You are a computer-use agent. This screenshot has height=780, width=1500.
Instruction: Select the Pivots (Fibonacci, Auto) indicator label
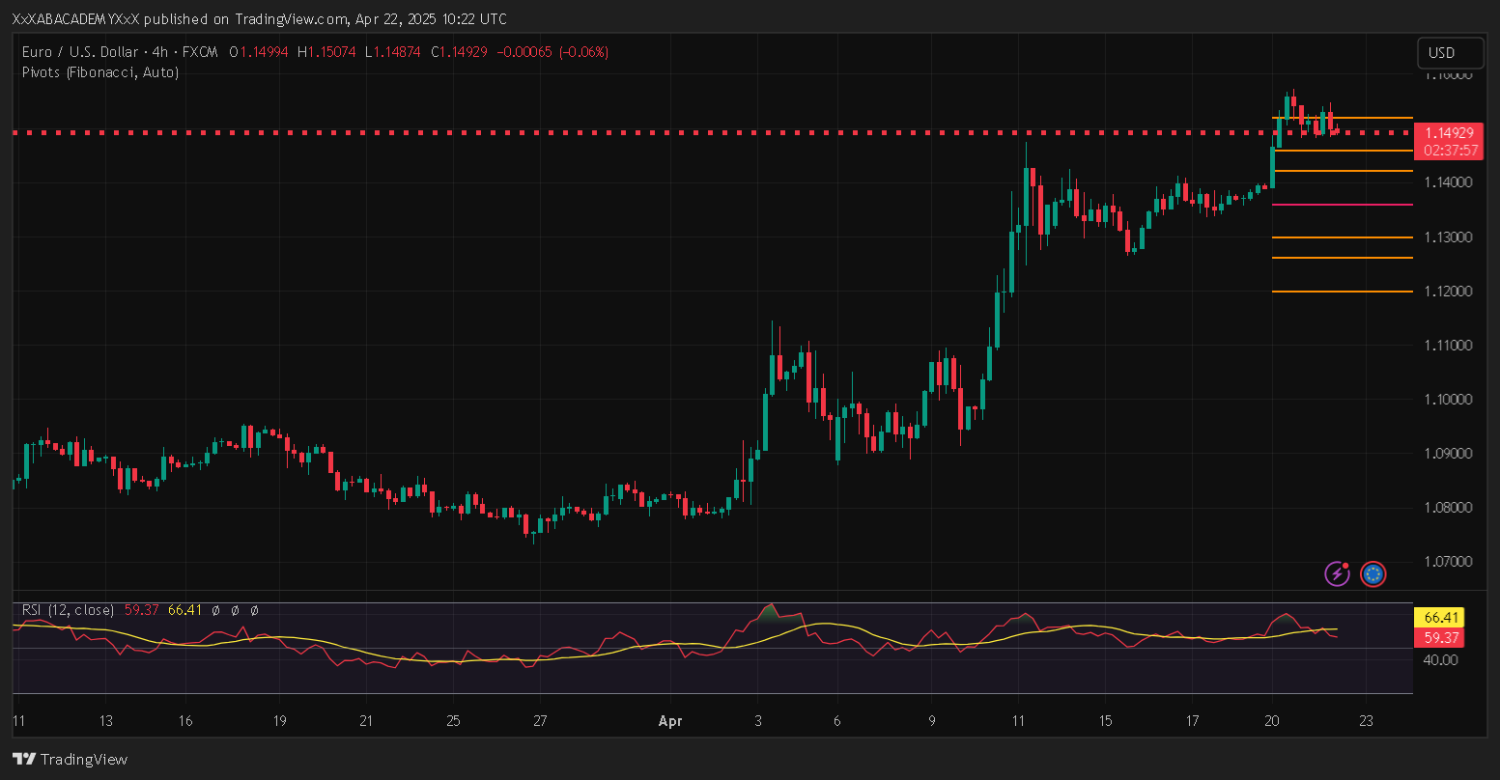[x=100, y=72]
